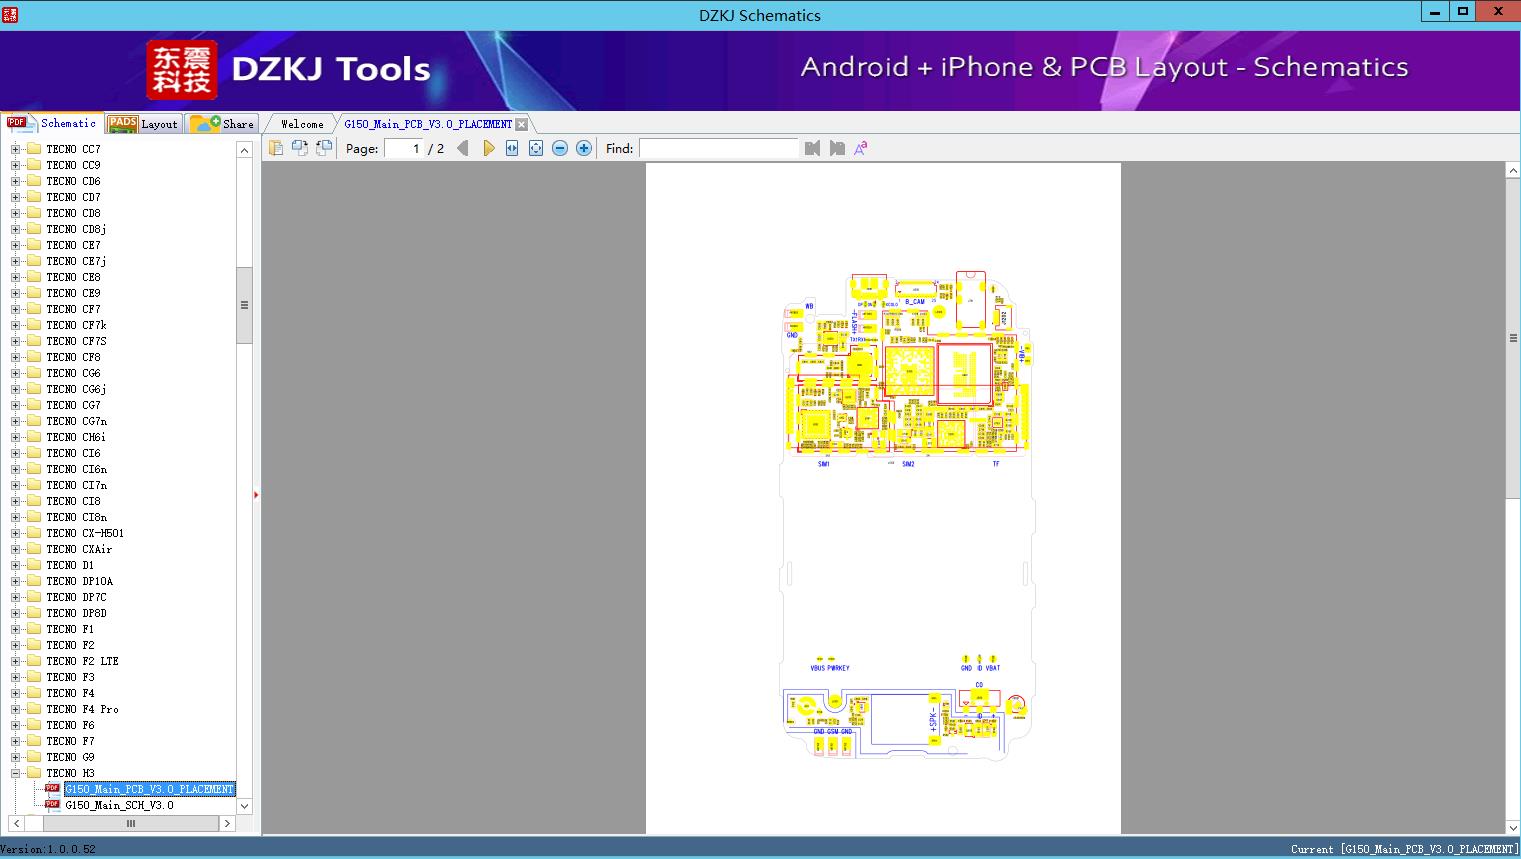Zoom out with the minus icon
This screenshot has height=859, width=1521.
coord(560,148)
